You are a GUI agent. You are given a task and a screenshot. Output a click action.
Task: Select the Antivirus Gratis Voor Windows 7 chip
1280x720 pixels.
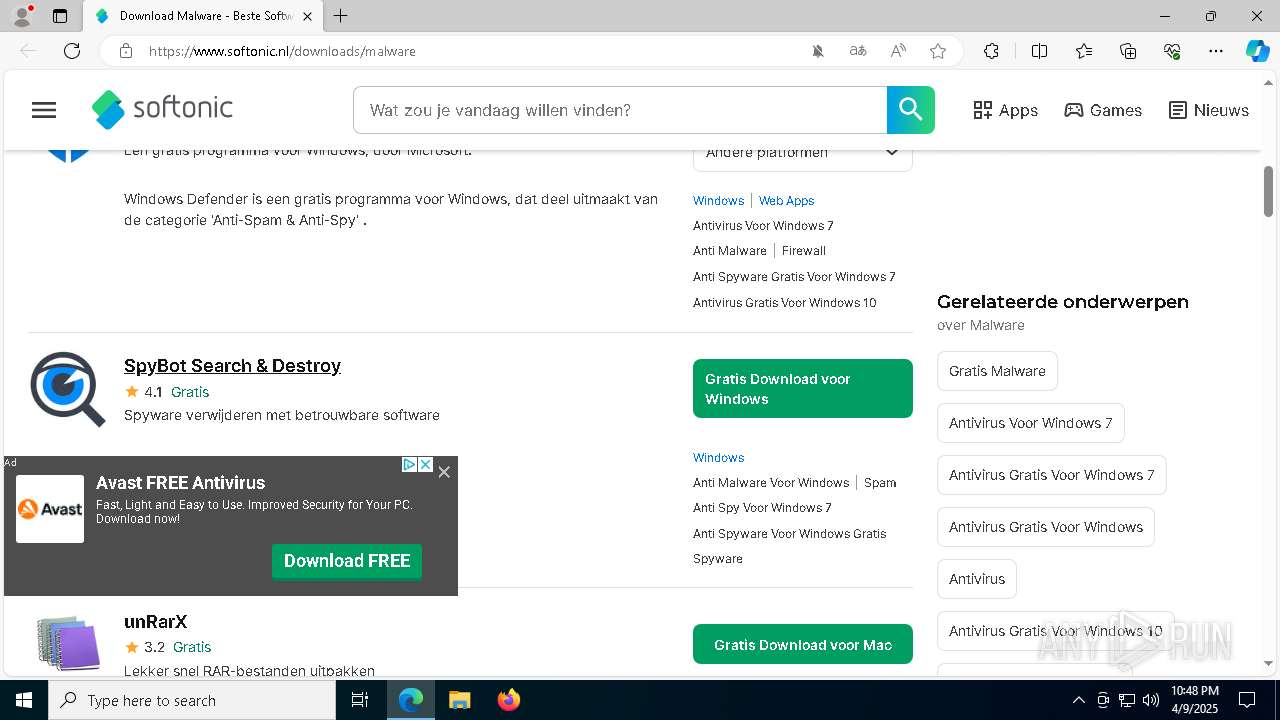(x=1051, y=475)
